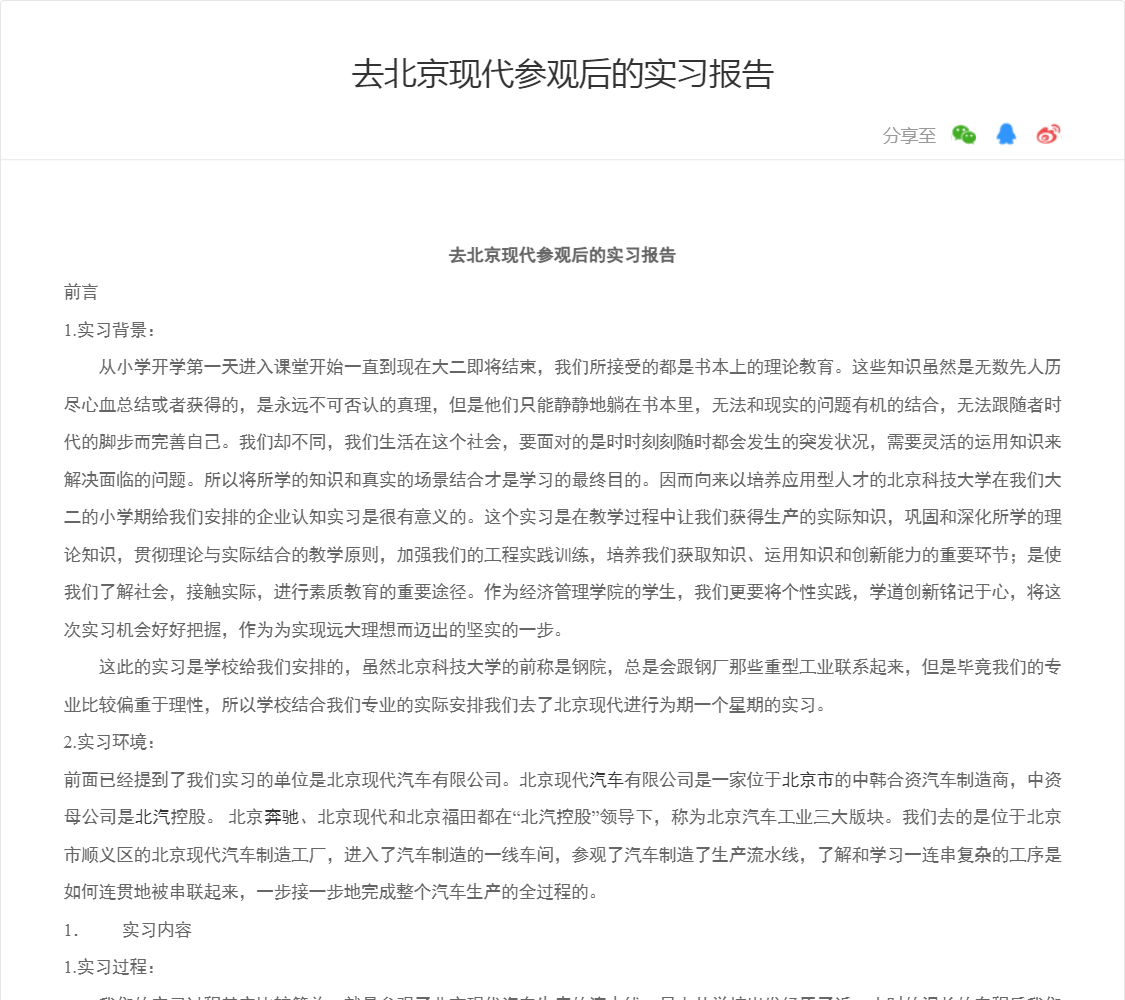1125x1000 pixels.
Task: Click the 前言 heading line
Action: pyautogui.click(x=81, y=292)
